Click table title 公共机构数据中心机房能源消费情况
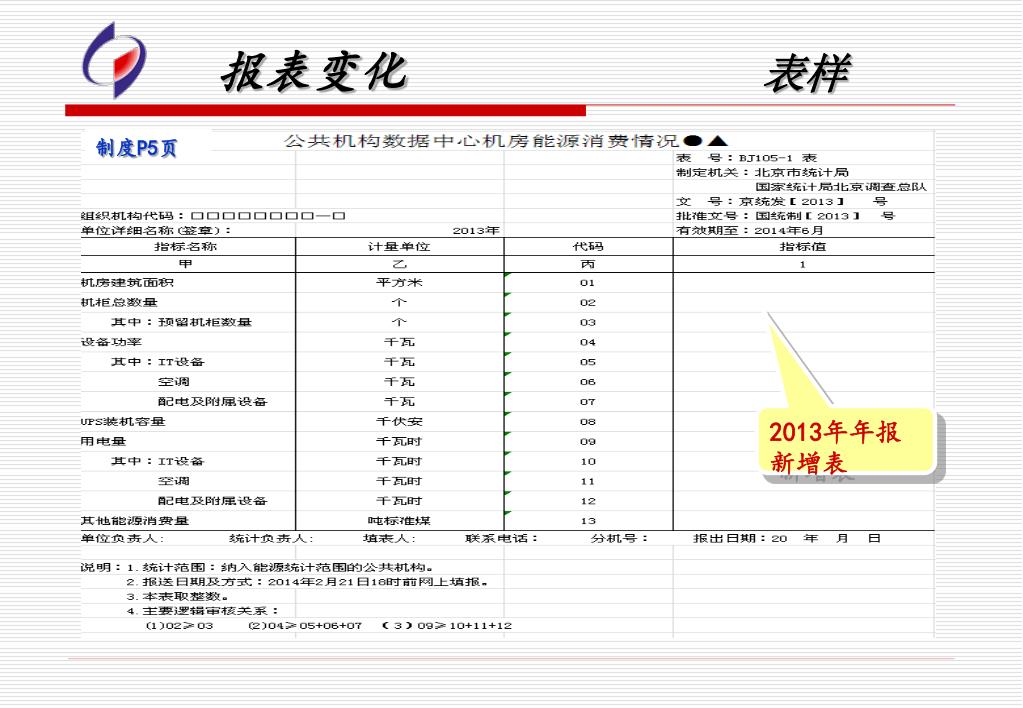The image size is (1023, 708). click(481, 141)
